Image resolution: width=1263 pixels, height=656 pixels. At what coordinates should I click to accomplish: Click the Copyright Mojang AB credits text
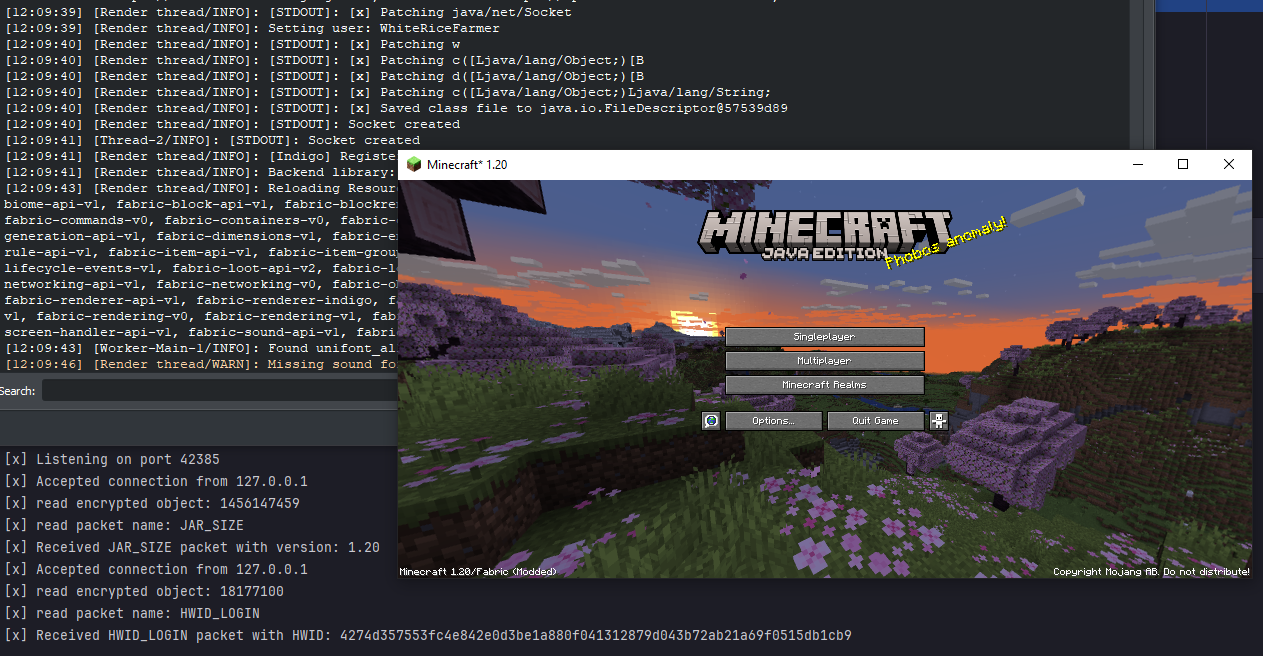coord(1151,572)
